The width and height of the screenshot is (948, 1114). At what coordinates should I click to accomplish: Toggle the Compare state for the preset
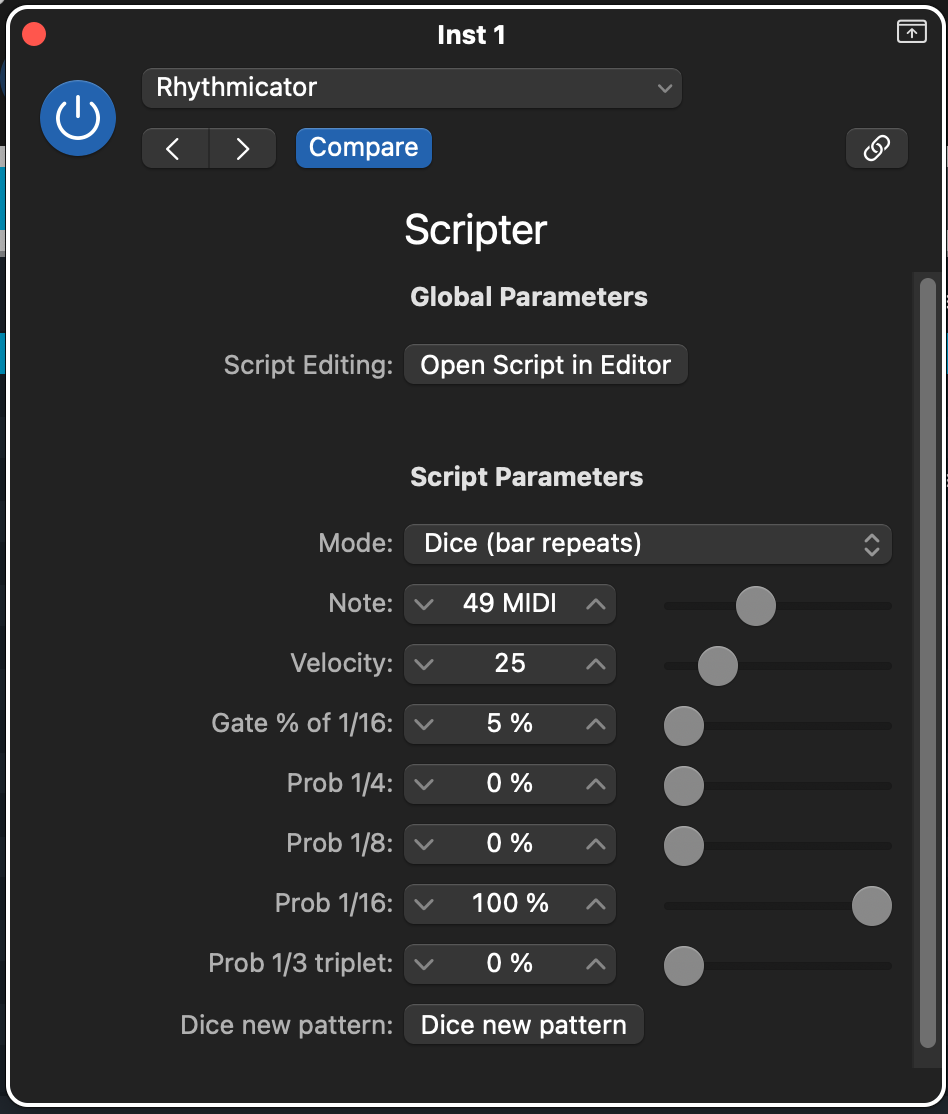[363, 147]
